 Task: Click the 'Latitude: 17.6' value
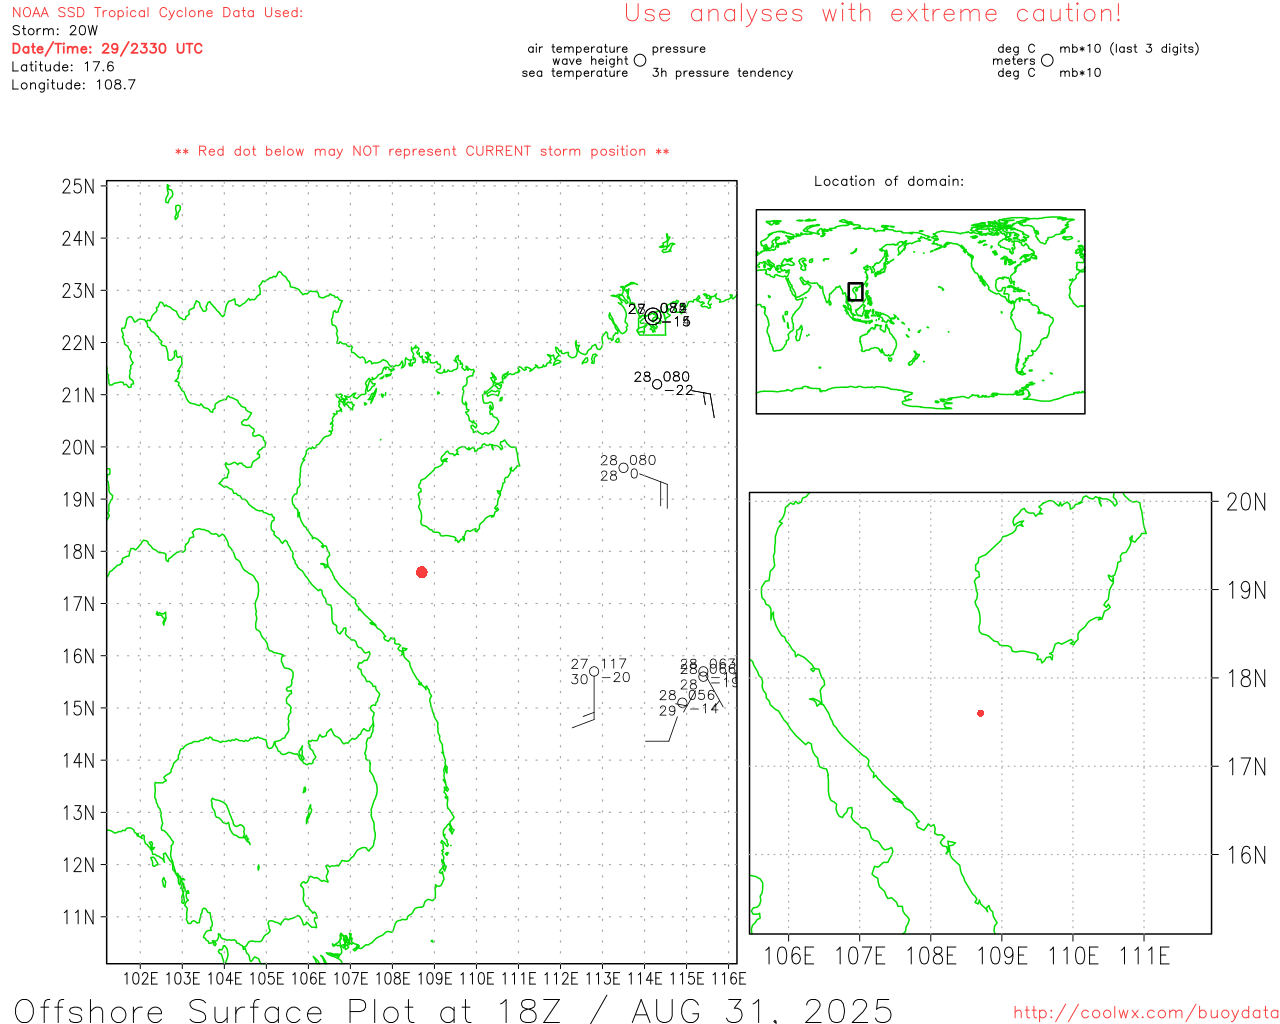63,67
